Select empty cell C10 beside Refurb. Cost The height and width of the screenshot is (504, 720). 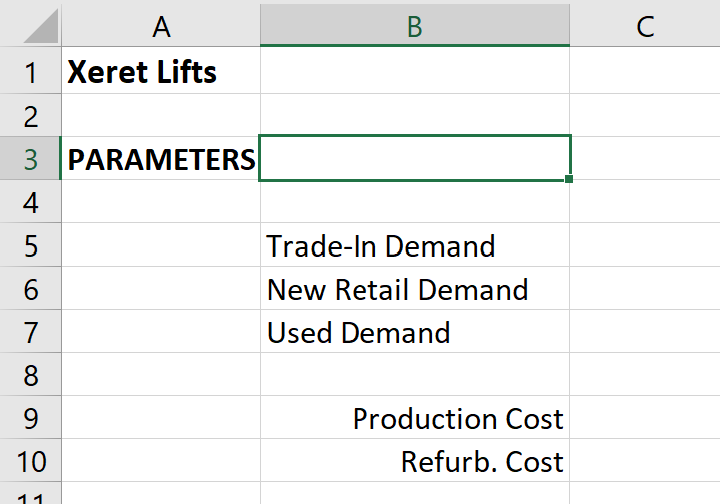[645, 461]
